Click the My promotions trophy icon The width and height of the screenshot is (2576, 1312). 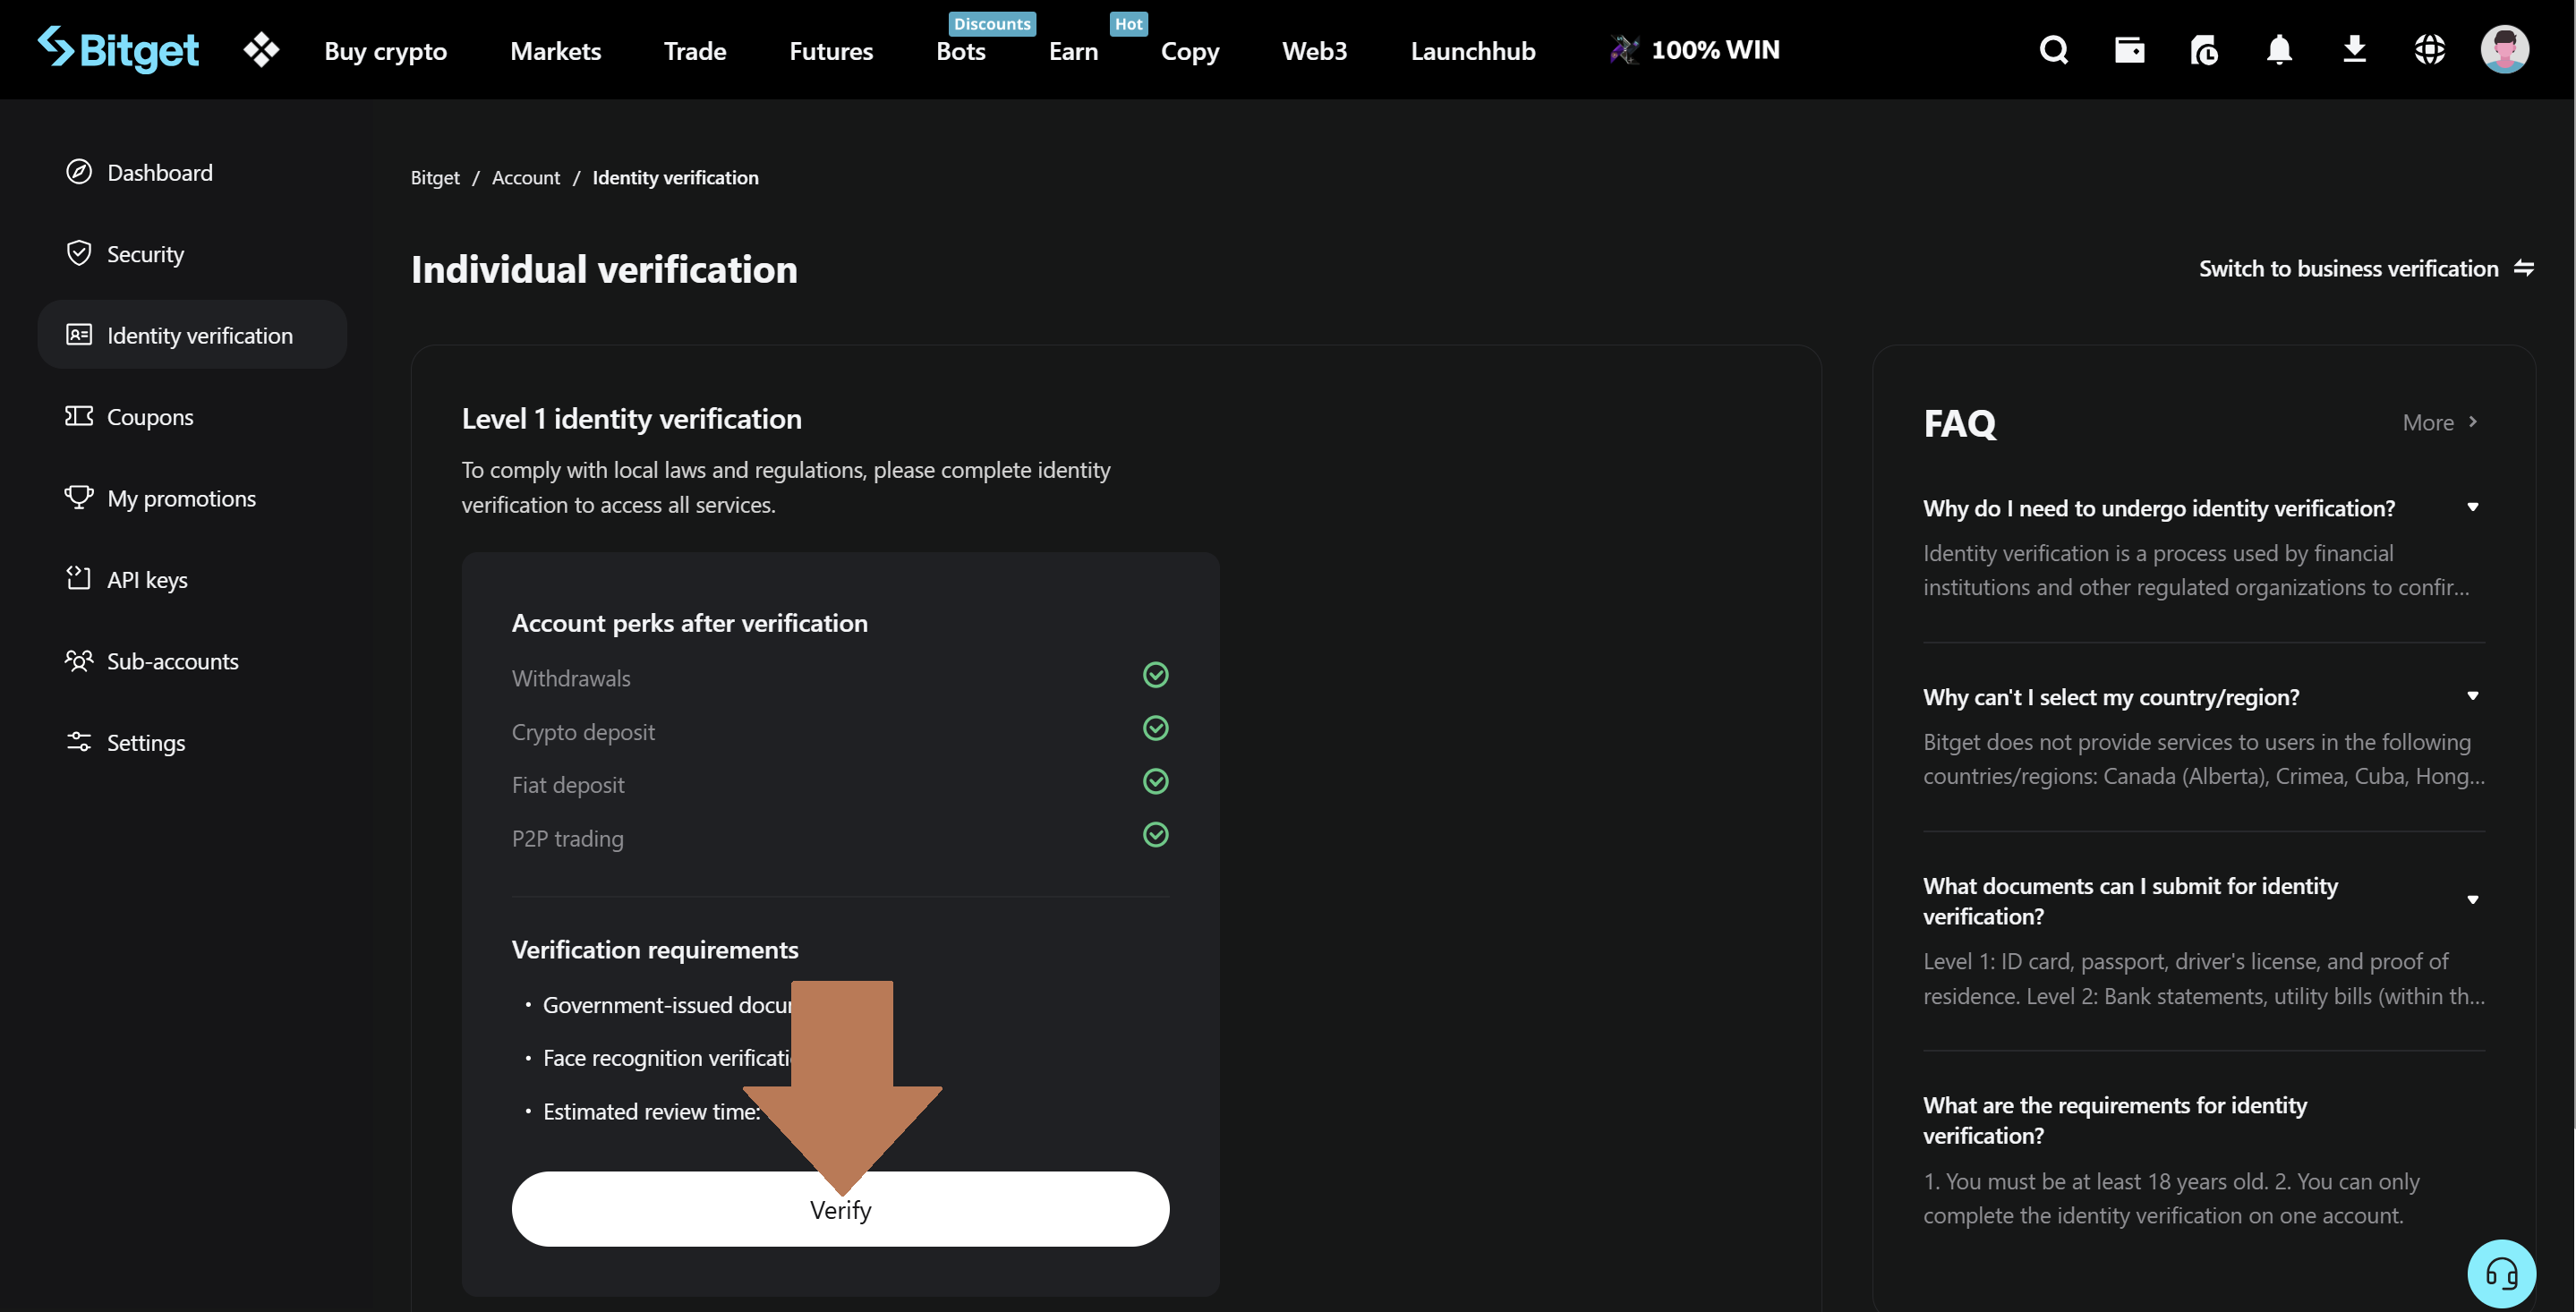tap(79, 497)
